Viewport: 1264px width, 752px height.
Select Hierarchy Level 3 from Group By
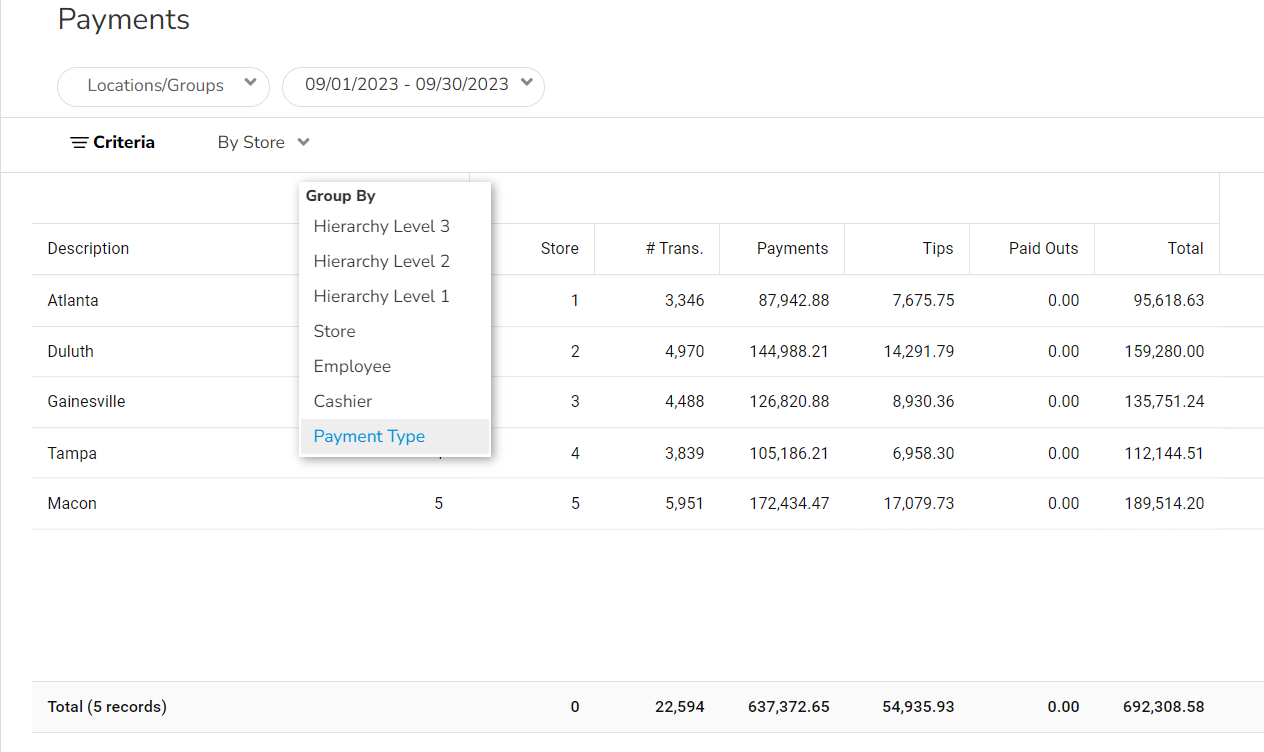coord(381,226)
